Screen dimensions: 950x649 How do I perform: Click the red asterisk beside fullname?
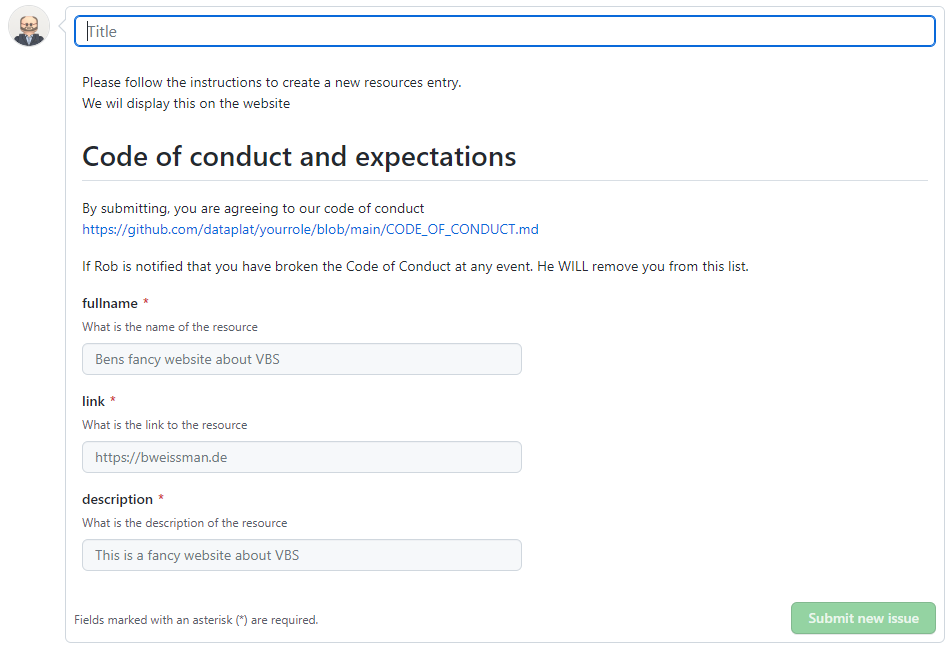(145, 302)
